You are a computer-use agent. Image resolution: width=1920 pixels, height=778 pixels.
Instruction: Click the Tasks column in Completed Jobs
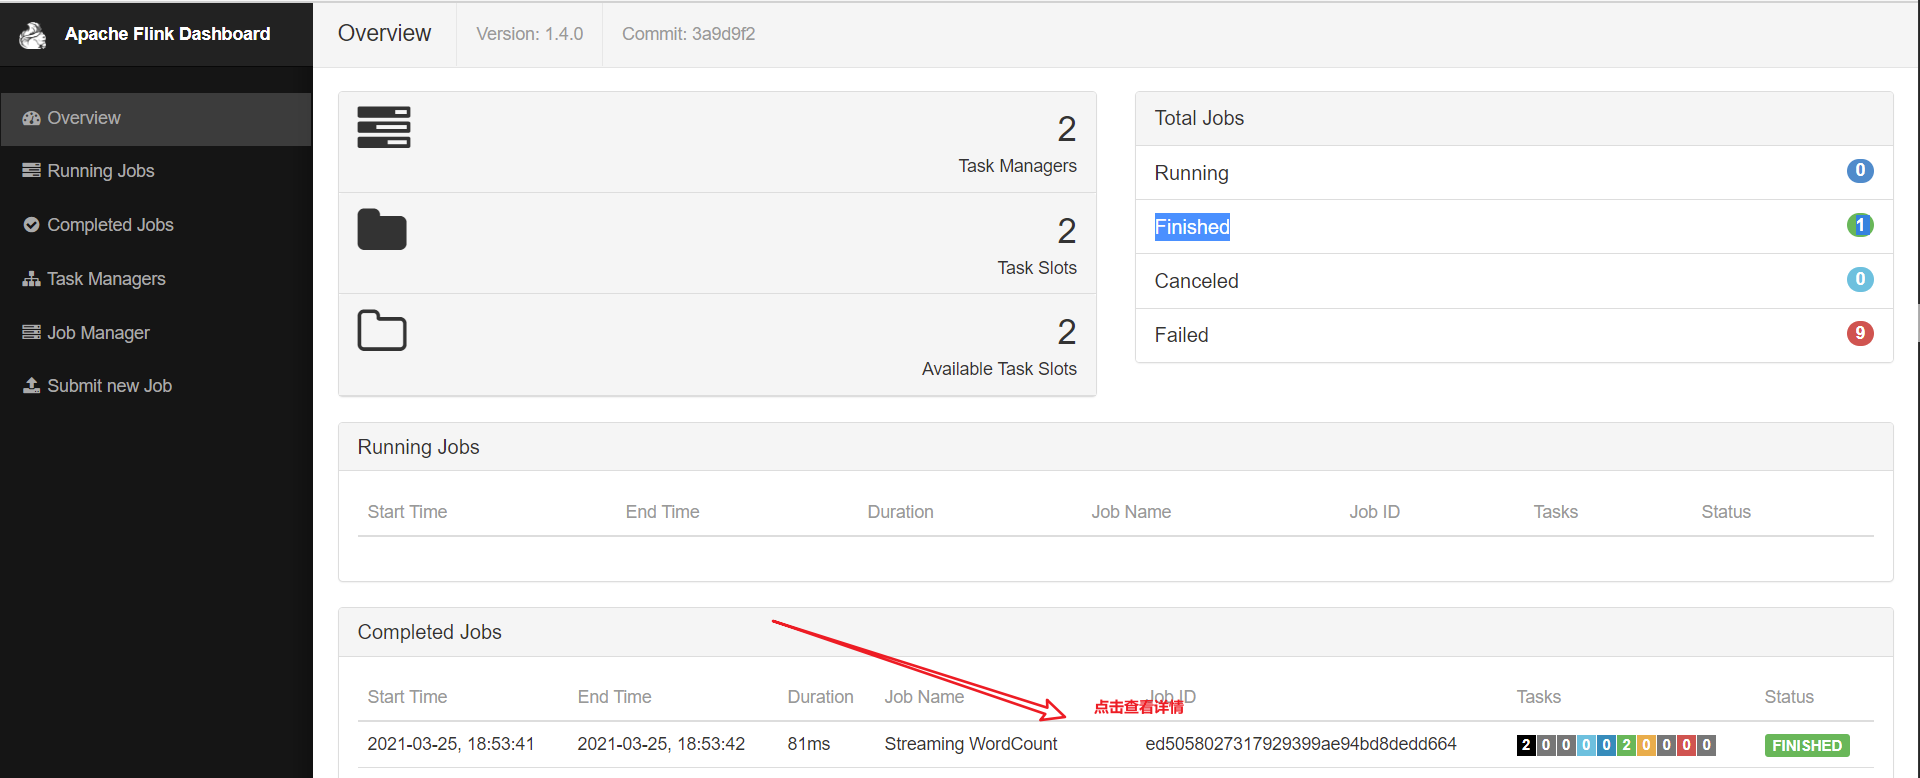tap(1538, 697)
